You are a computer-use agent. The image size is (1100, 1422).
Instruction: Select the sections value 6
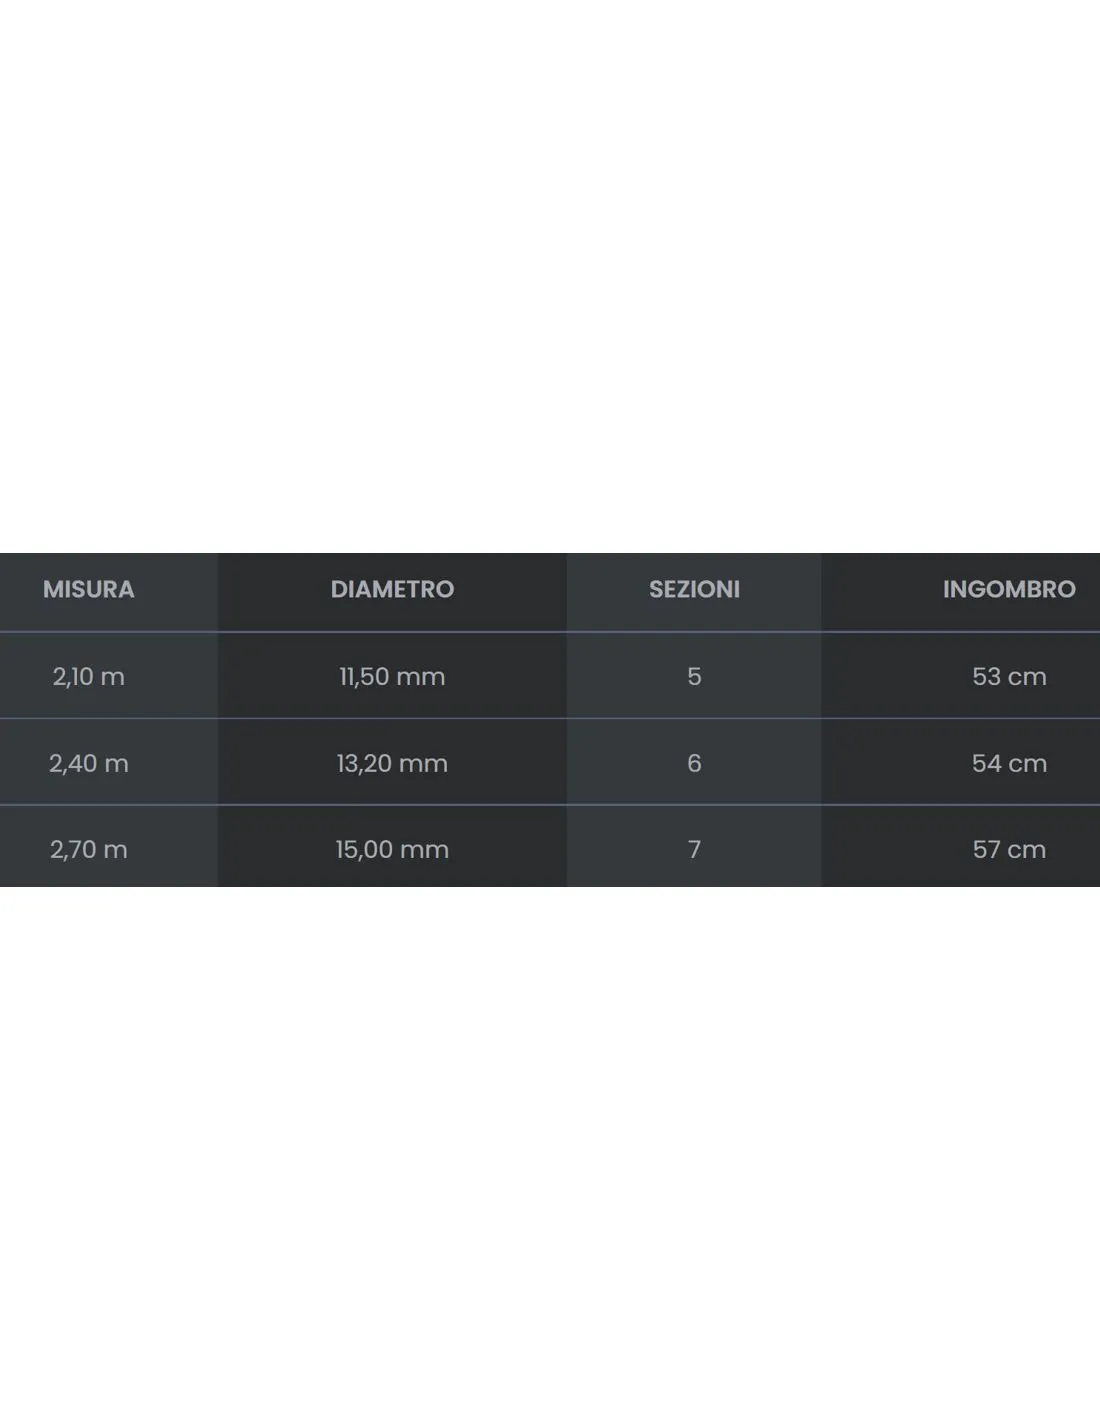pyautogui.click(x=694, y=763)
